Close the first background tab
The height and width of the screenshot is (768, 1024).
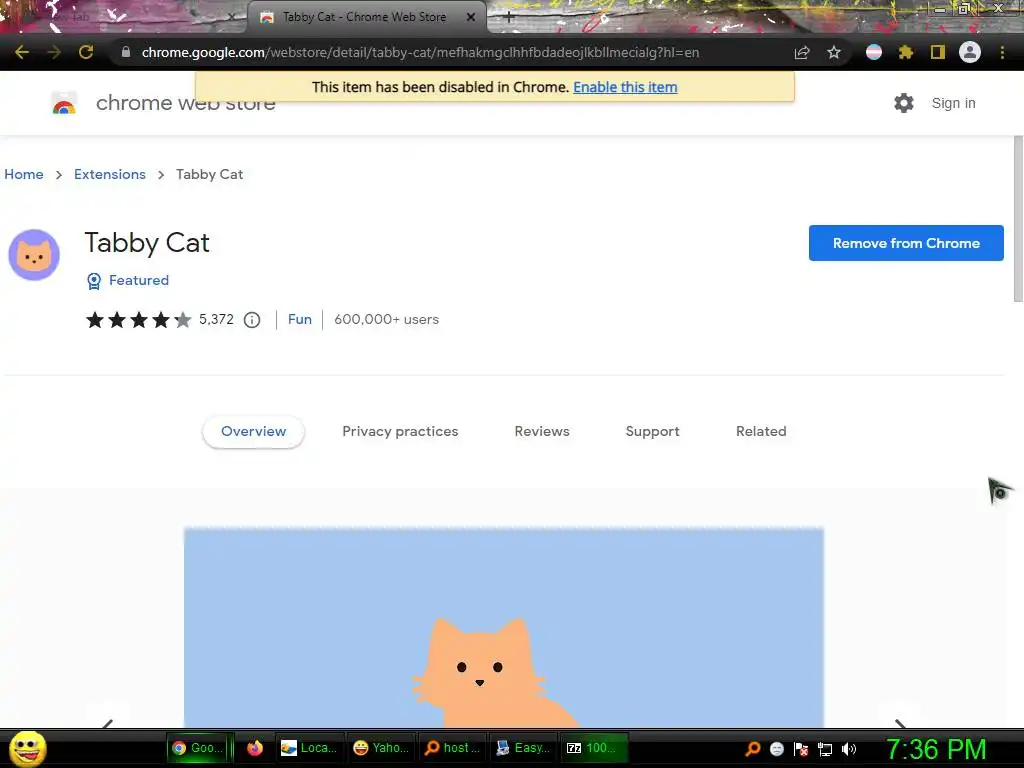(231, 17)
